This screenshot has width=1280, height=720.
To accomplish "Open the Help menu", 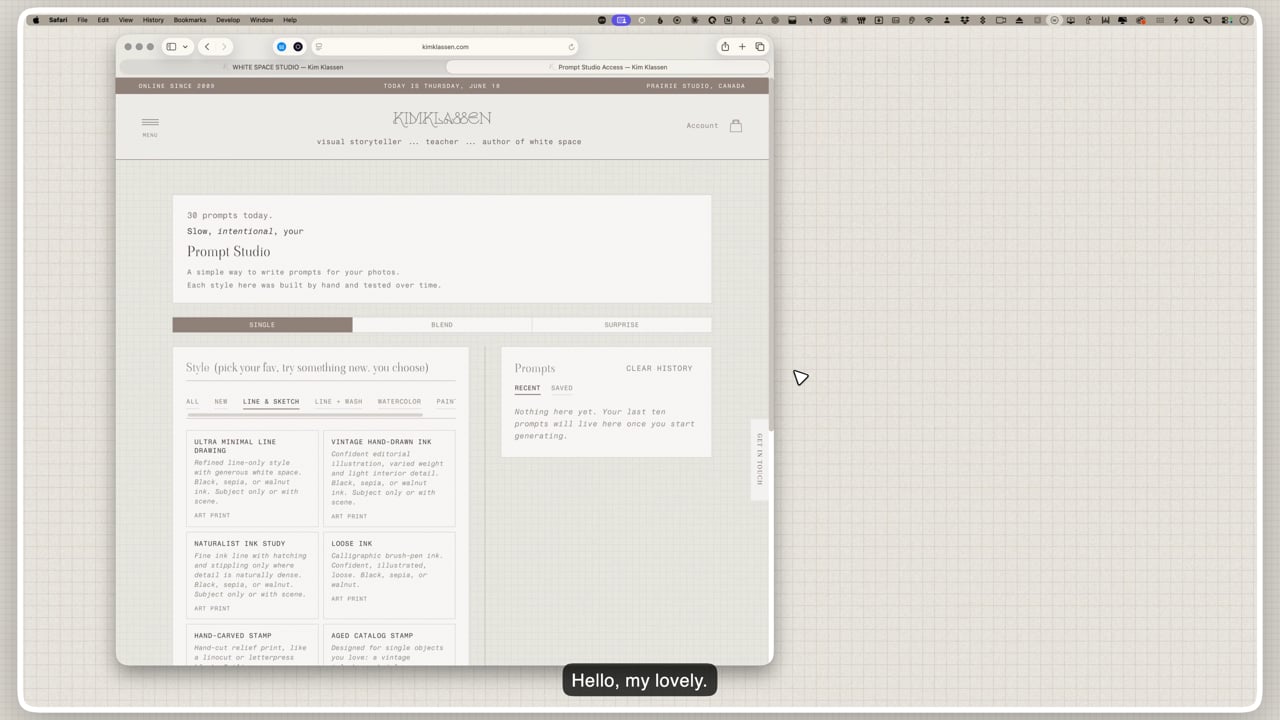I will 290,20.
